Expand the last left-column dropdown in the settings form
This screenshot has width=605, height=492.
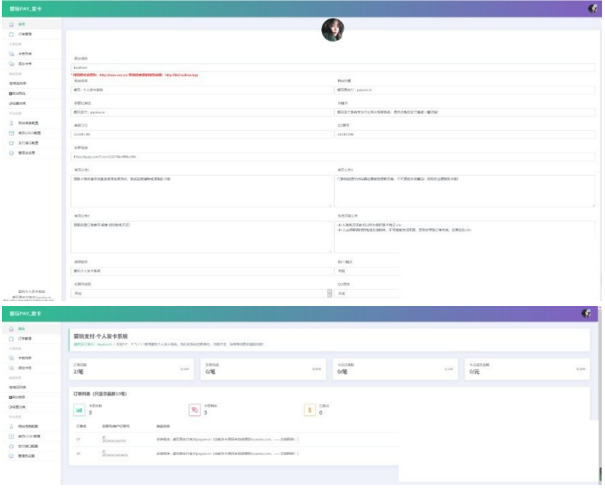point(330,294)
